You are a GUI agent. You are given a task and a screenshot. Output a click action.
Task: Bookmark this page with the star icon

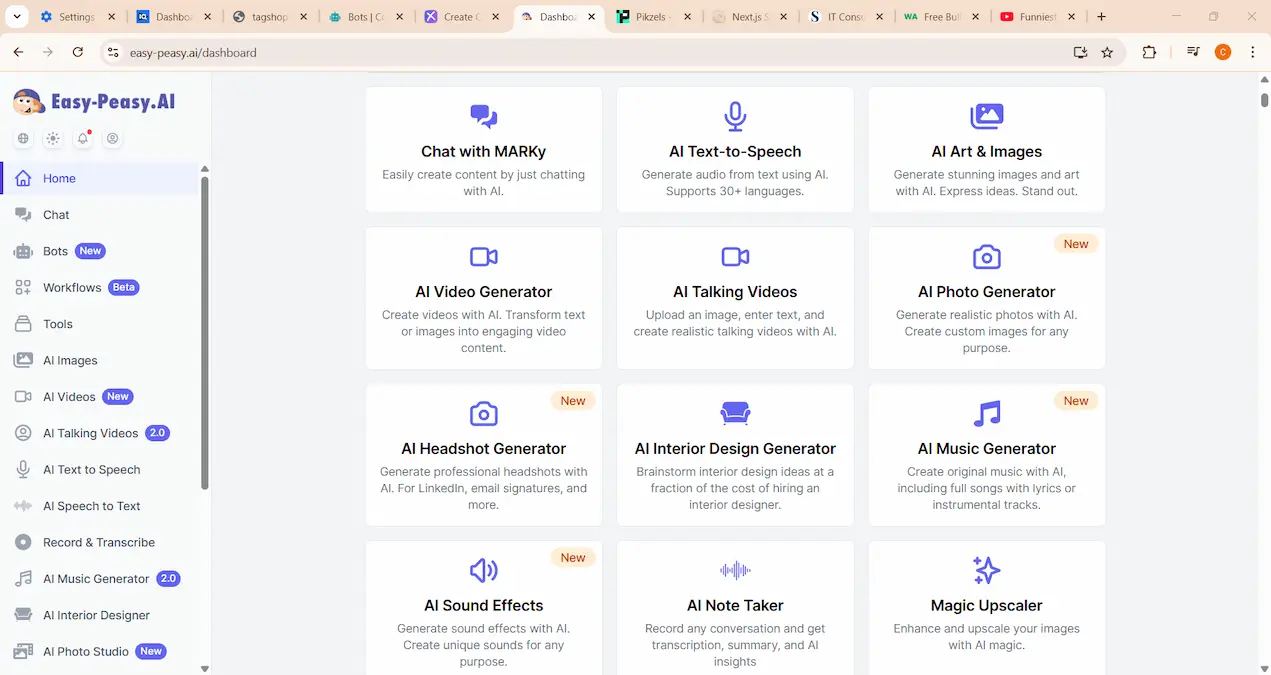[1107, 52]
